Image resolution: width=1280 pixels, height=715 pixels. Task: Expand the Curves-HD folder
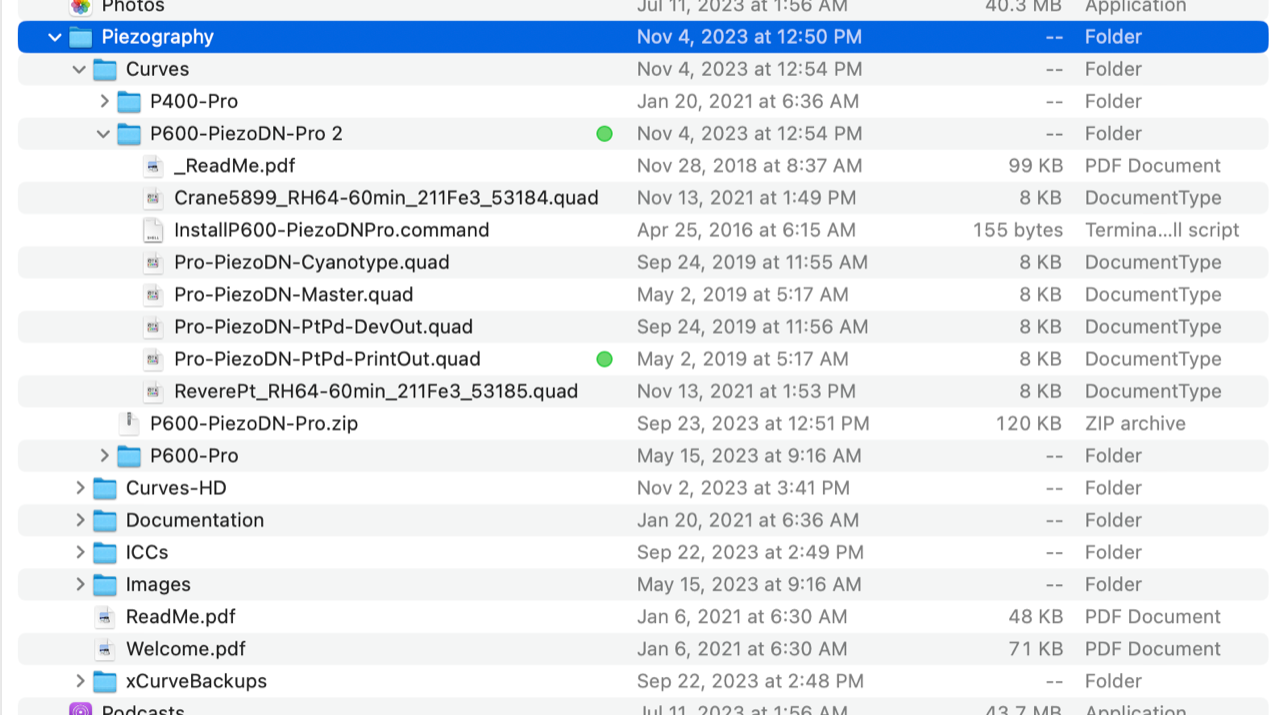pos(80,488)
